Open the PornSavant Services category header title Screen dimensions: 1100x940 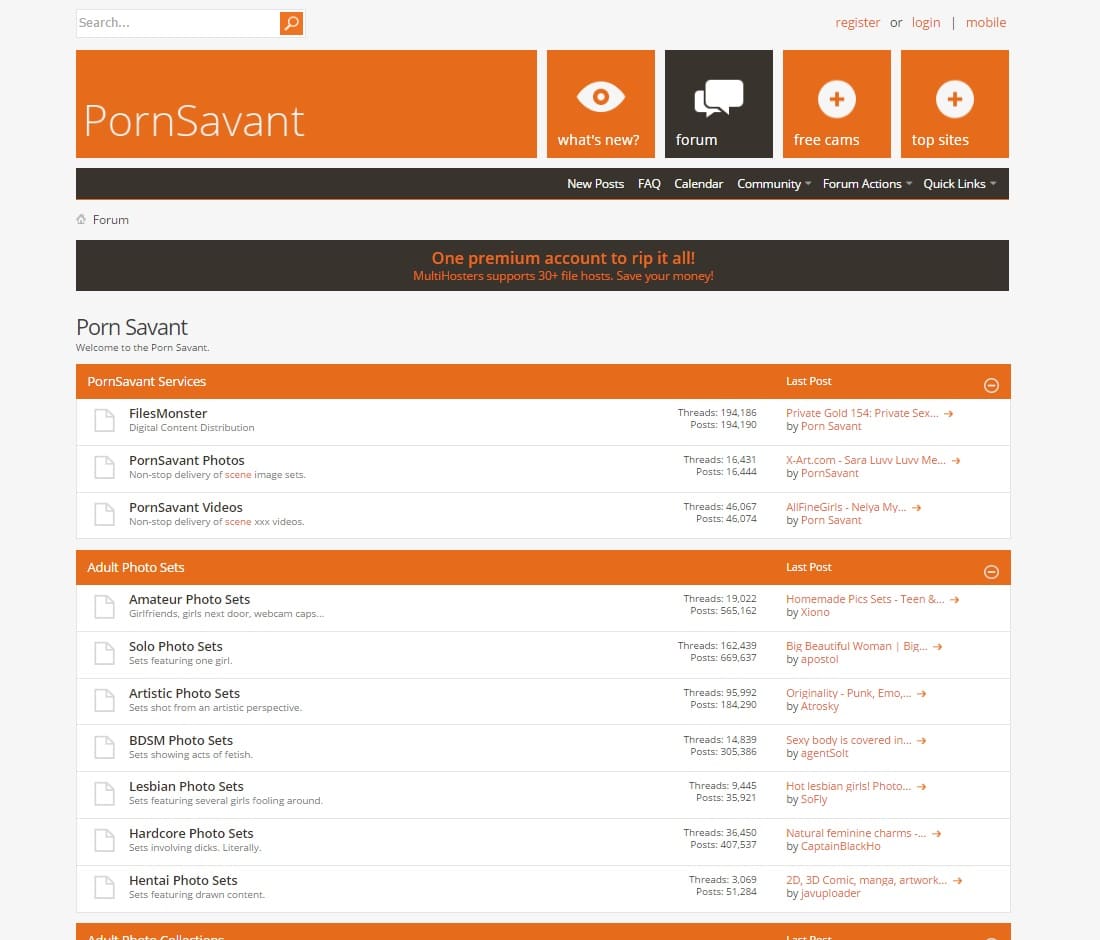coord(147,382)
